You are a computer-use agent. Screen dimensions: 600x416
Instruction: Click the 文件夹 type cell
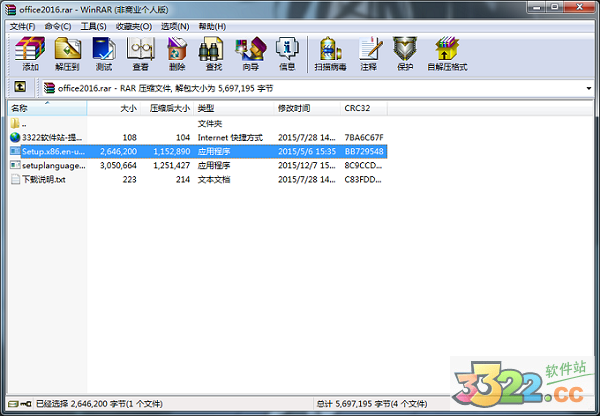210,124
